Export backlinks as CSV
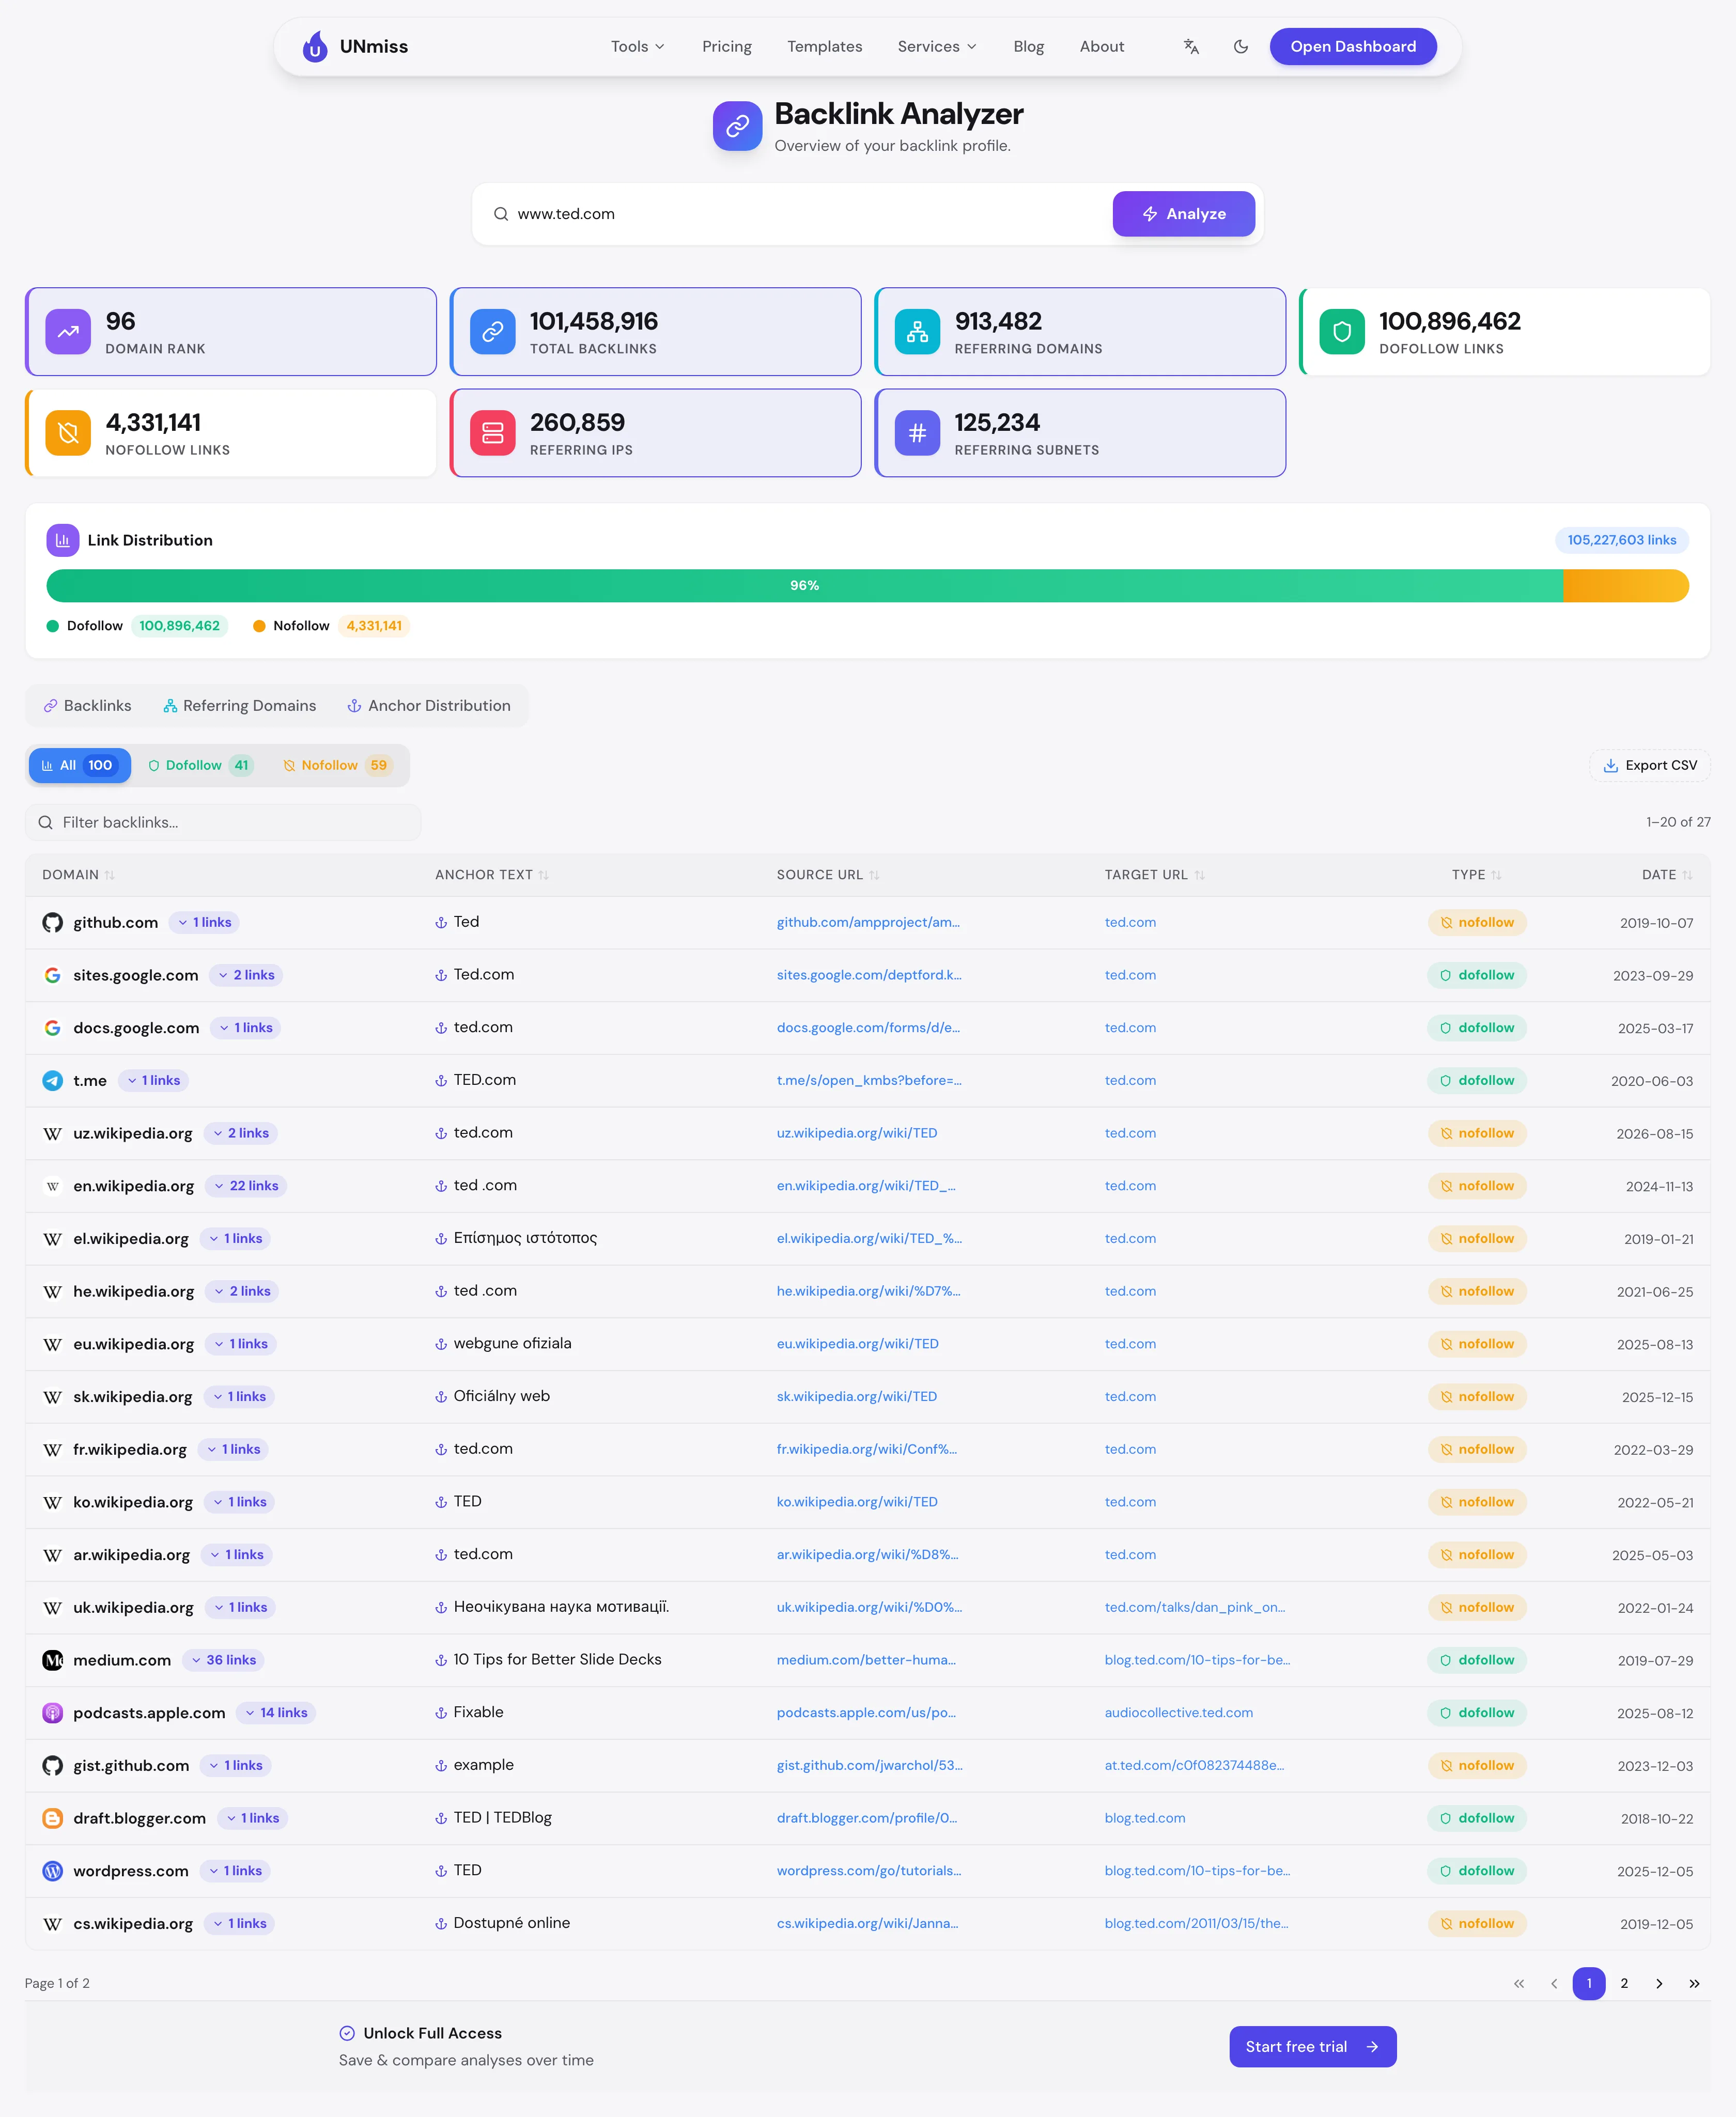This screenshot has height=2117, width=1736. coord(1650,765)
